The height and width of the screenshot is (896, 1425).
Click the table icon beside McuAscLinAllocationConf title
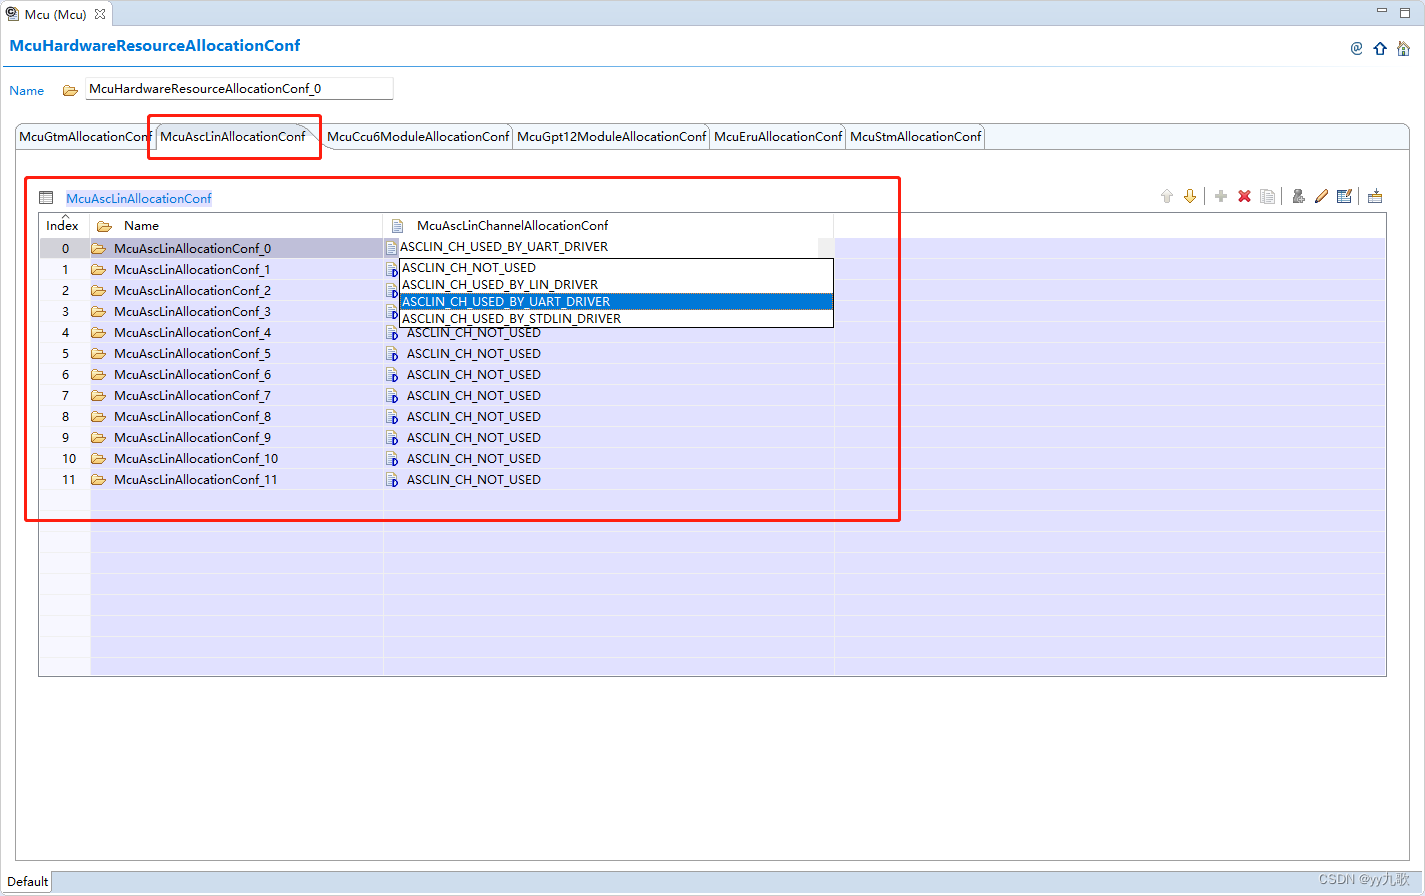46,198
